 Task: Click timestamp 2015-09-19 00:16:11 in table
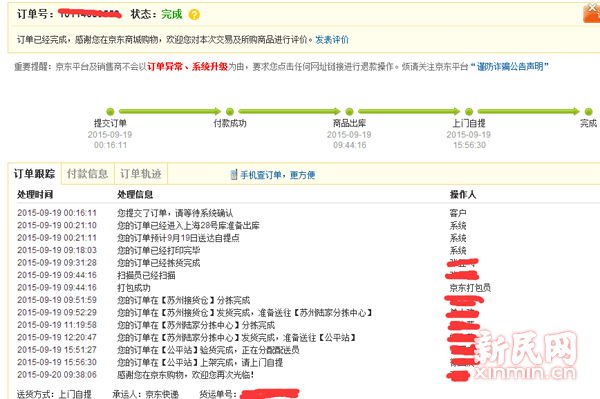pos(57,213)
